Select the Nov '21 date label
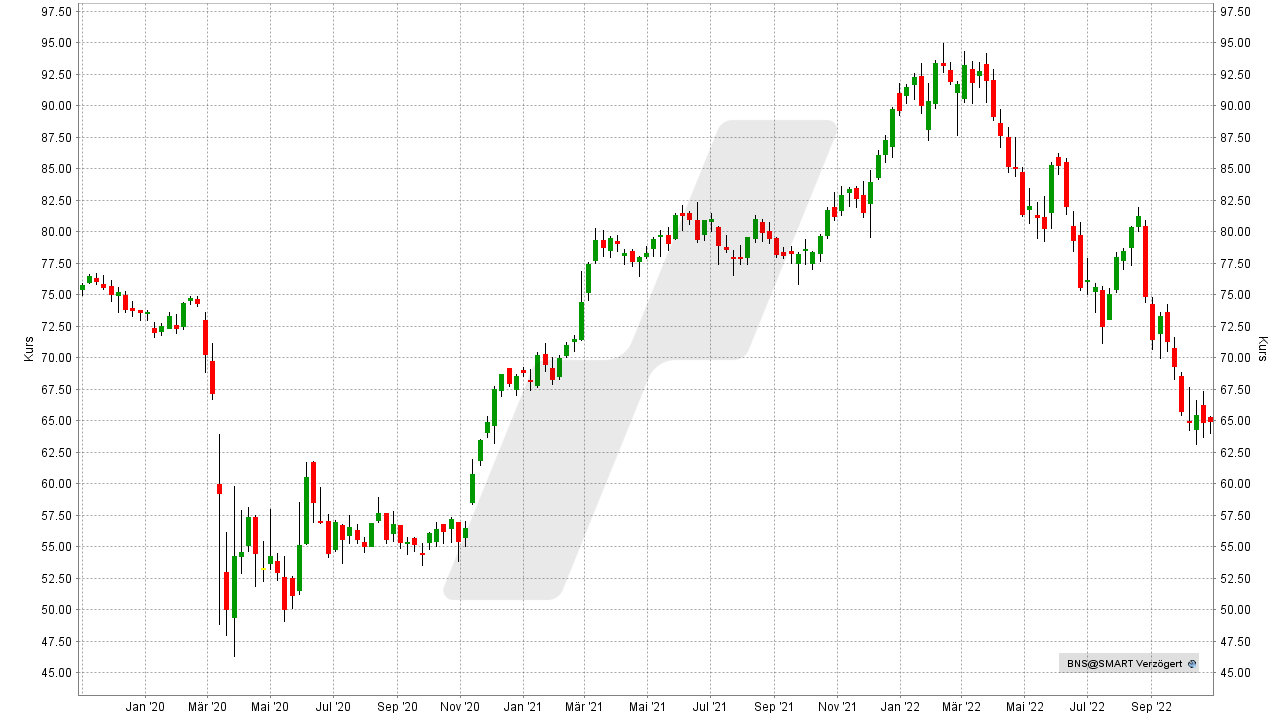Screen dimensions: 1280x720 [x=837, y=707]
